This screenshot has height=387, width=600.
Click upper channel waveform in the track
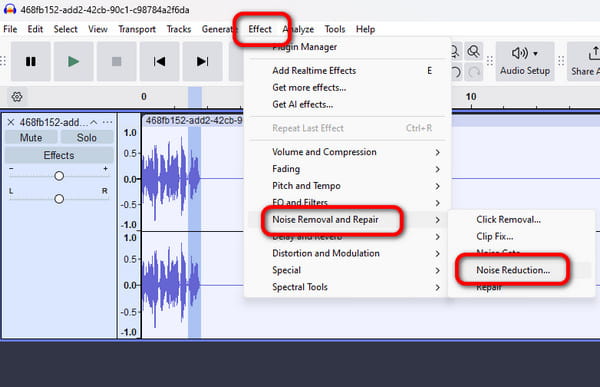pos(171,178)
